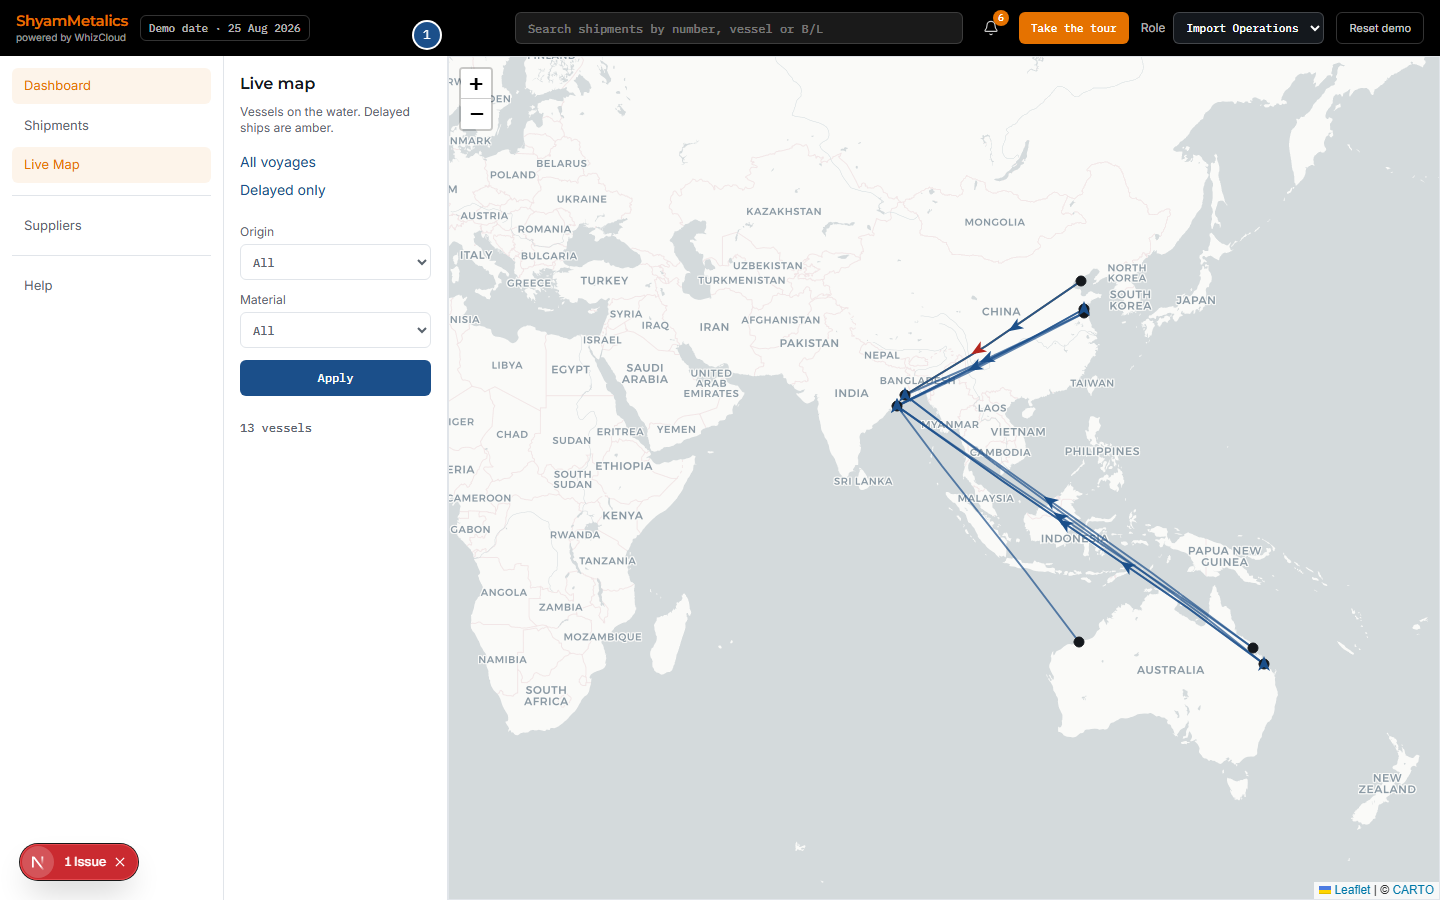Open the Role dropdown showing Import Operations
1440x900 pixels.
click(x=1248, y=28)
